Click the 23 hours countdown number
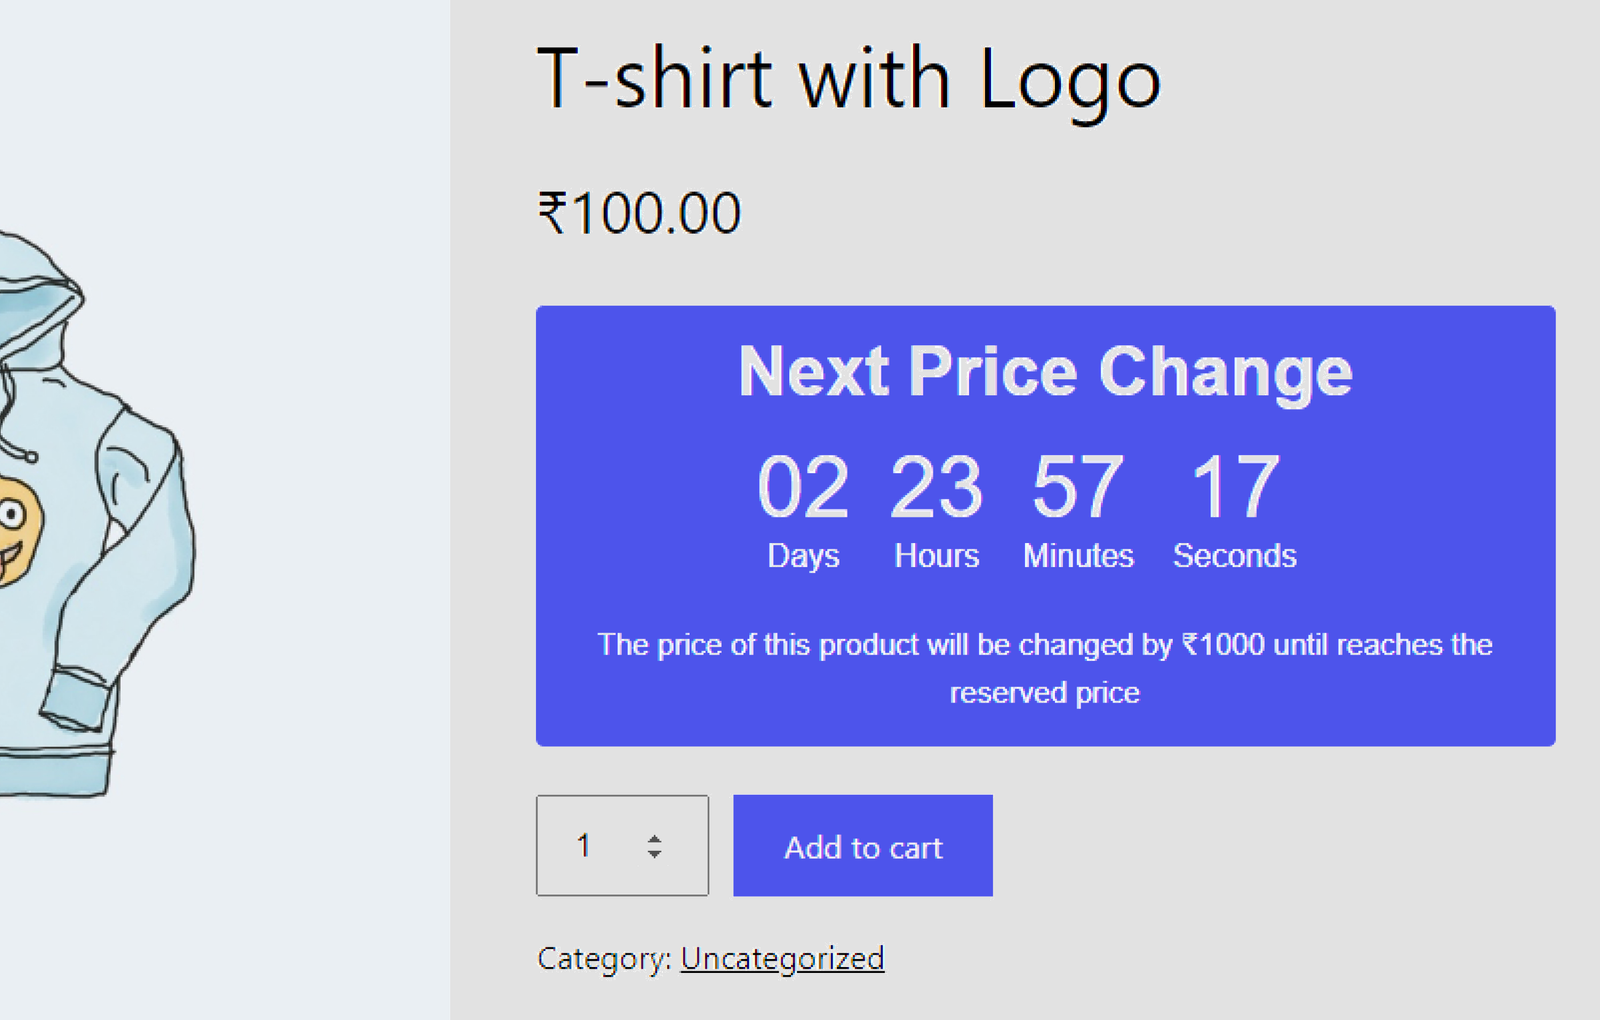 (936, 487)
